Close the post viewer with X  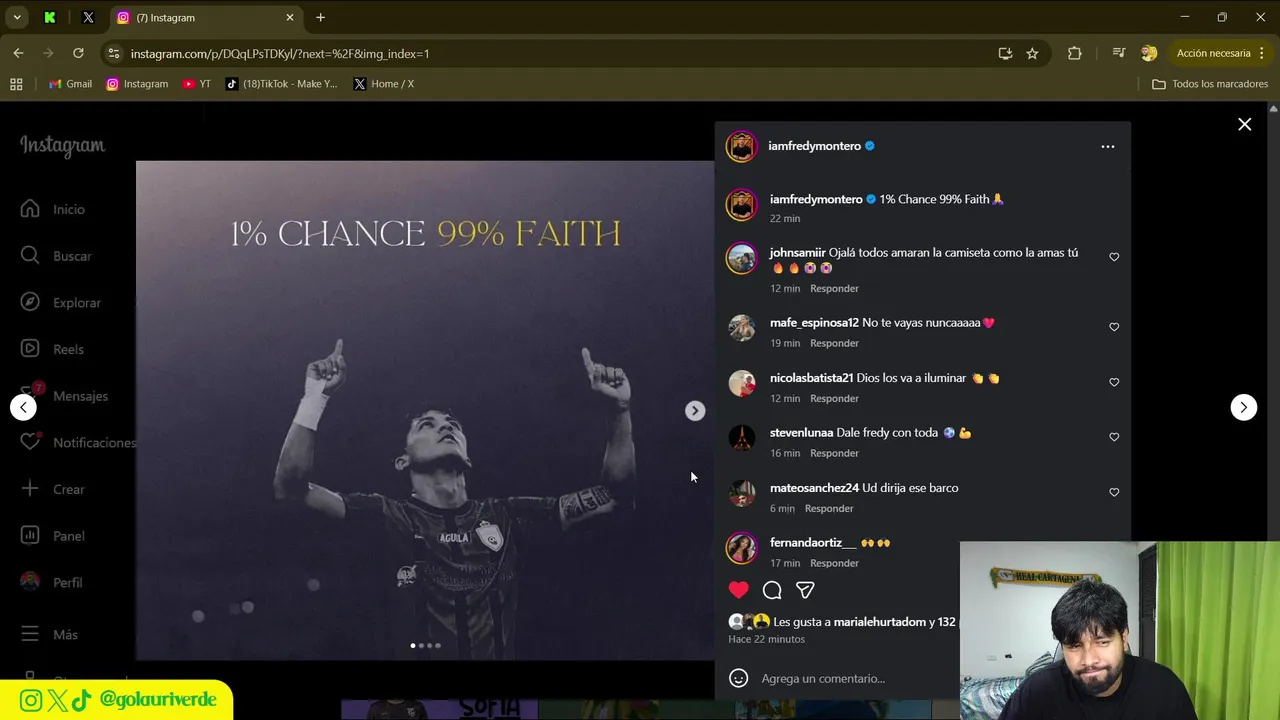[x=1244, y=125]
